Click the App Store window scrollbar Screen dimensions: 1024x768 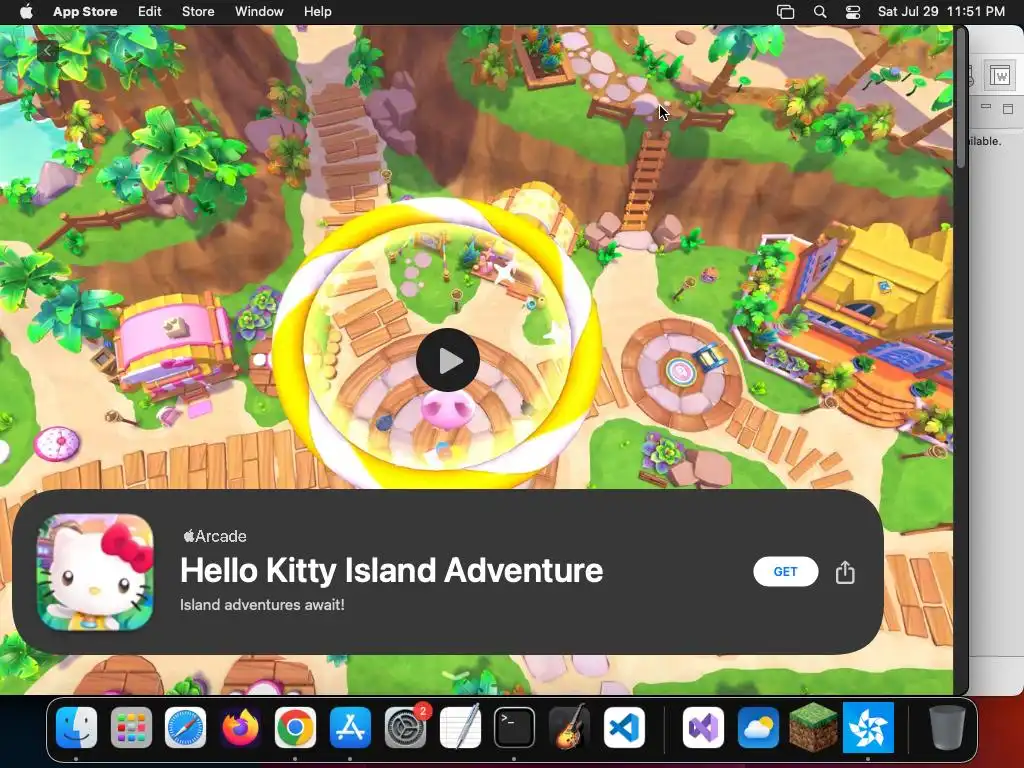[961, 98]
